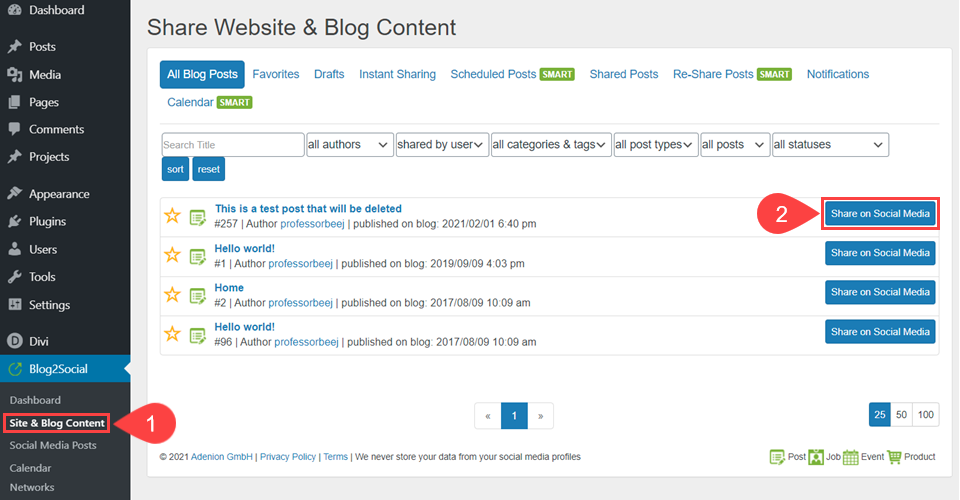Click the Appearance paintbrush icon
This screenshot has width=960, height=500.
pyautogui.click(x=15, y=194)
